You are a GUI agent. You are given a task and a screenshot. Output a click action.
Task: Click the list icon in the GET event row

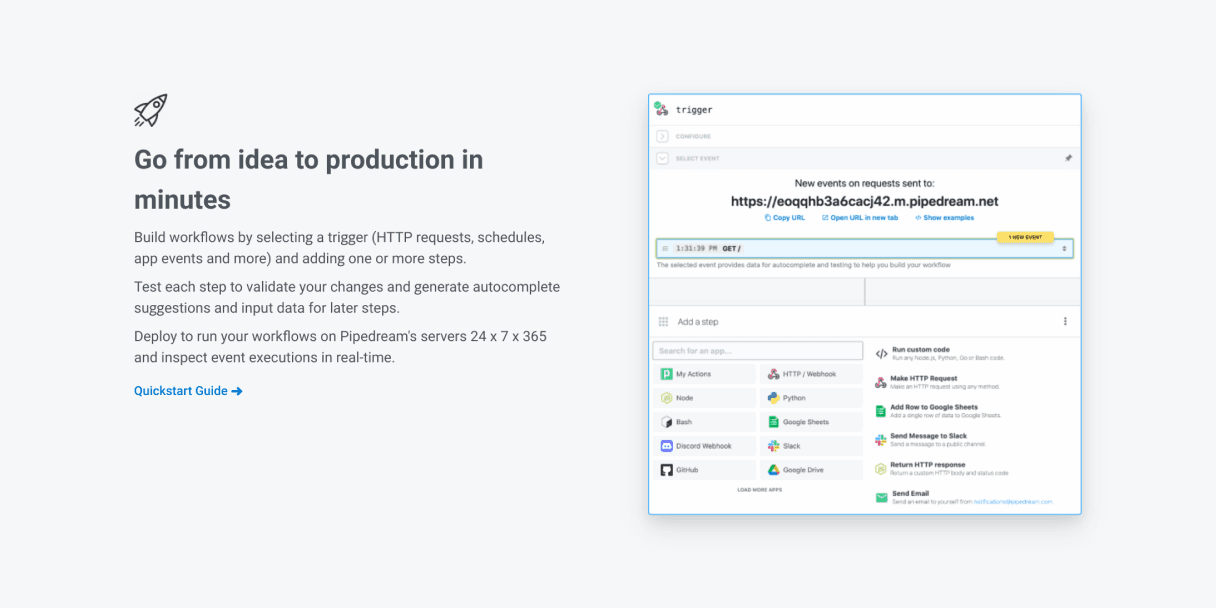[x=665, y=248]
